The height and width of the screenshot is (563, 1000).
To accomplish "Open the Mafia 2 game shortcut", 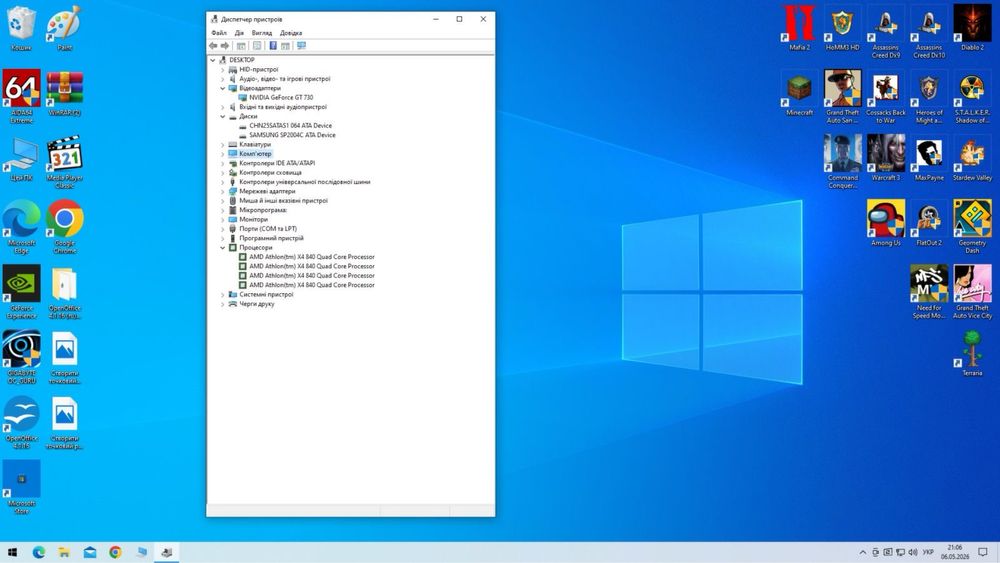I will (799, 28).
